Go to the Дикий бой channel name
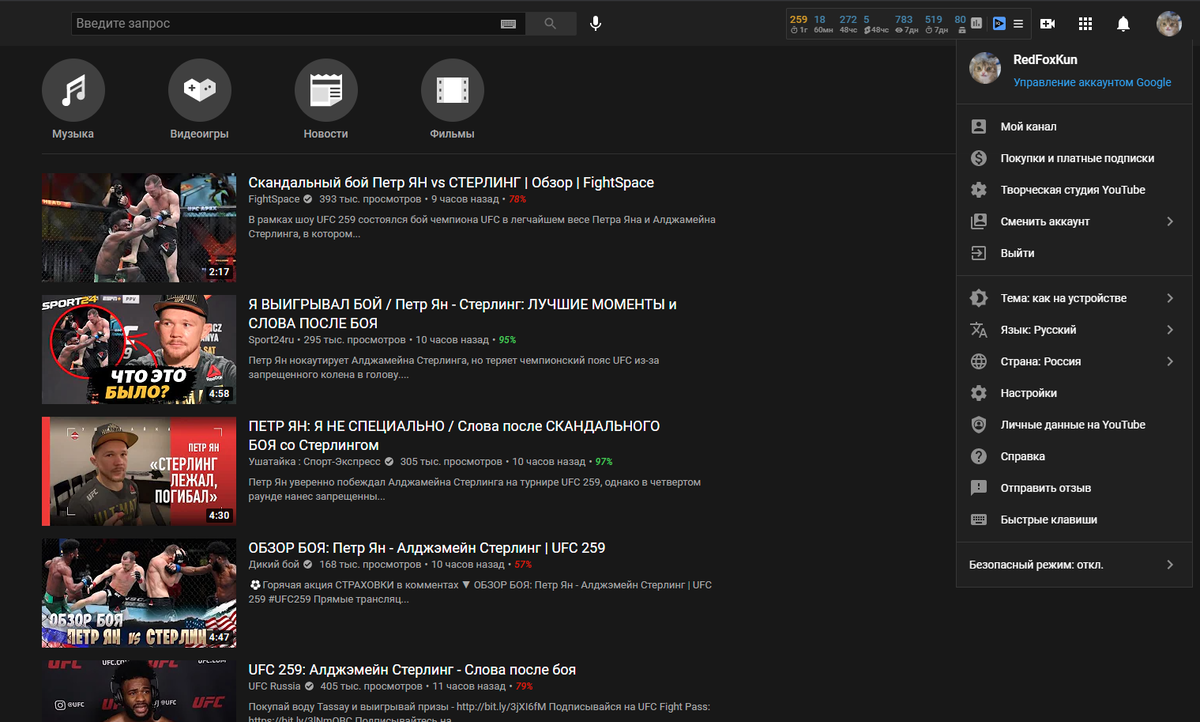The width and height of the screenshot is (1200, 722). pos(273,565)
